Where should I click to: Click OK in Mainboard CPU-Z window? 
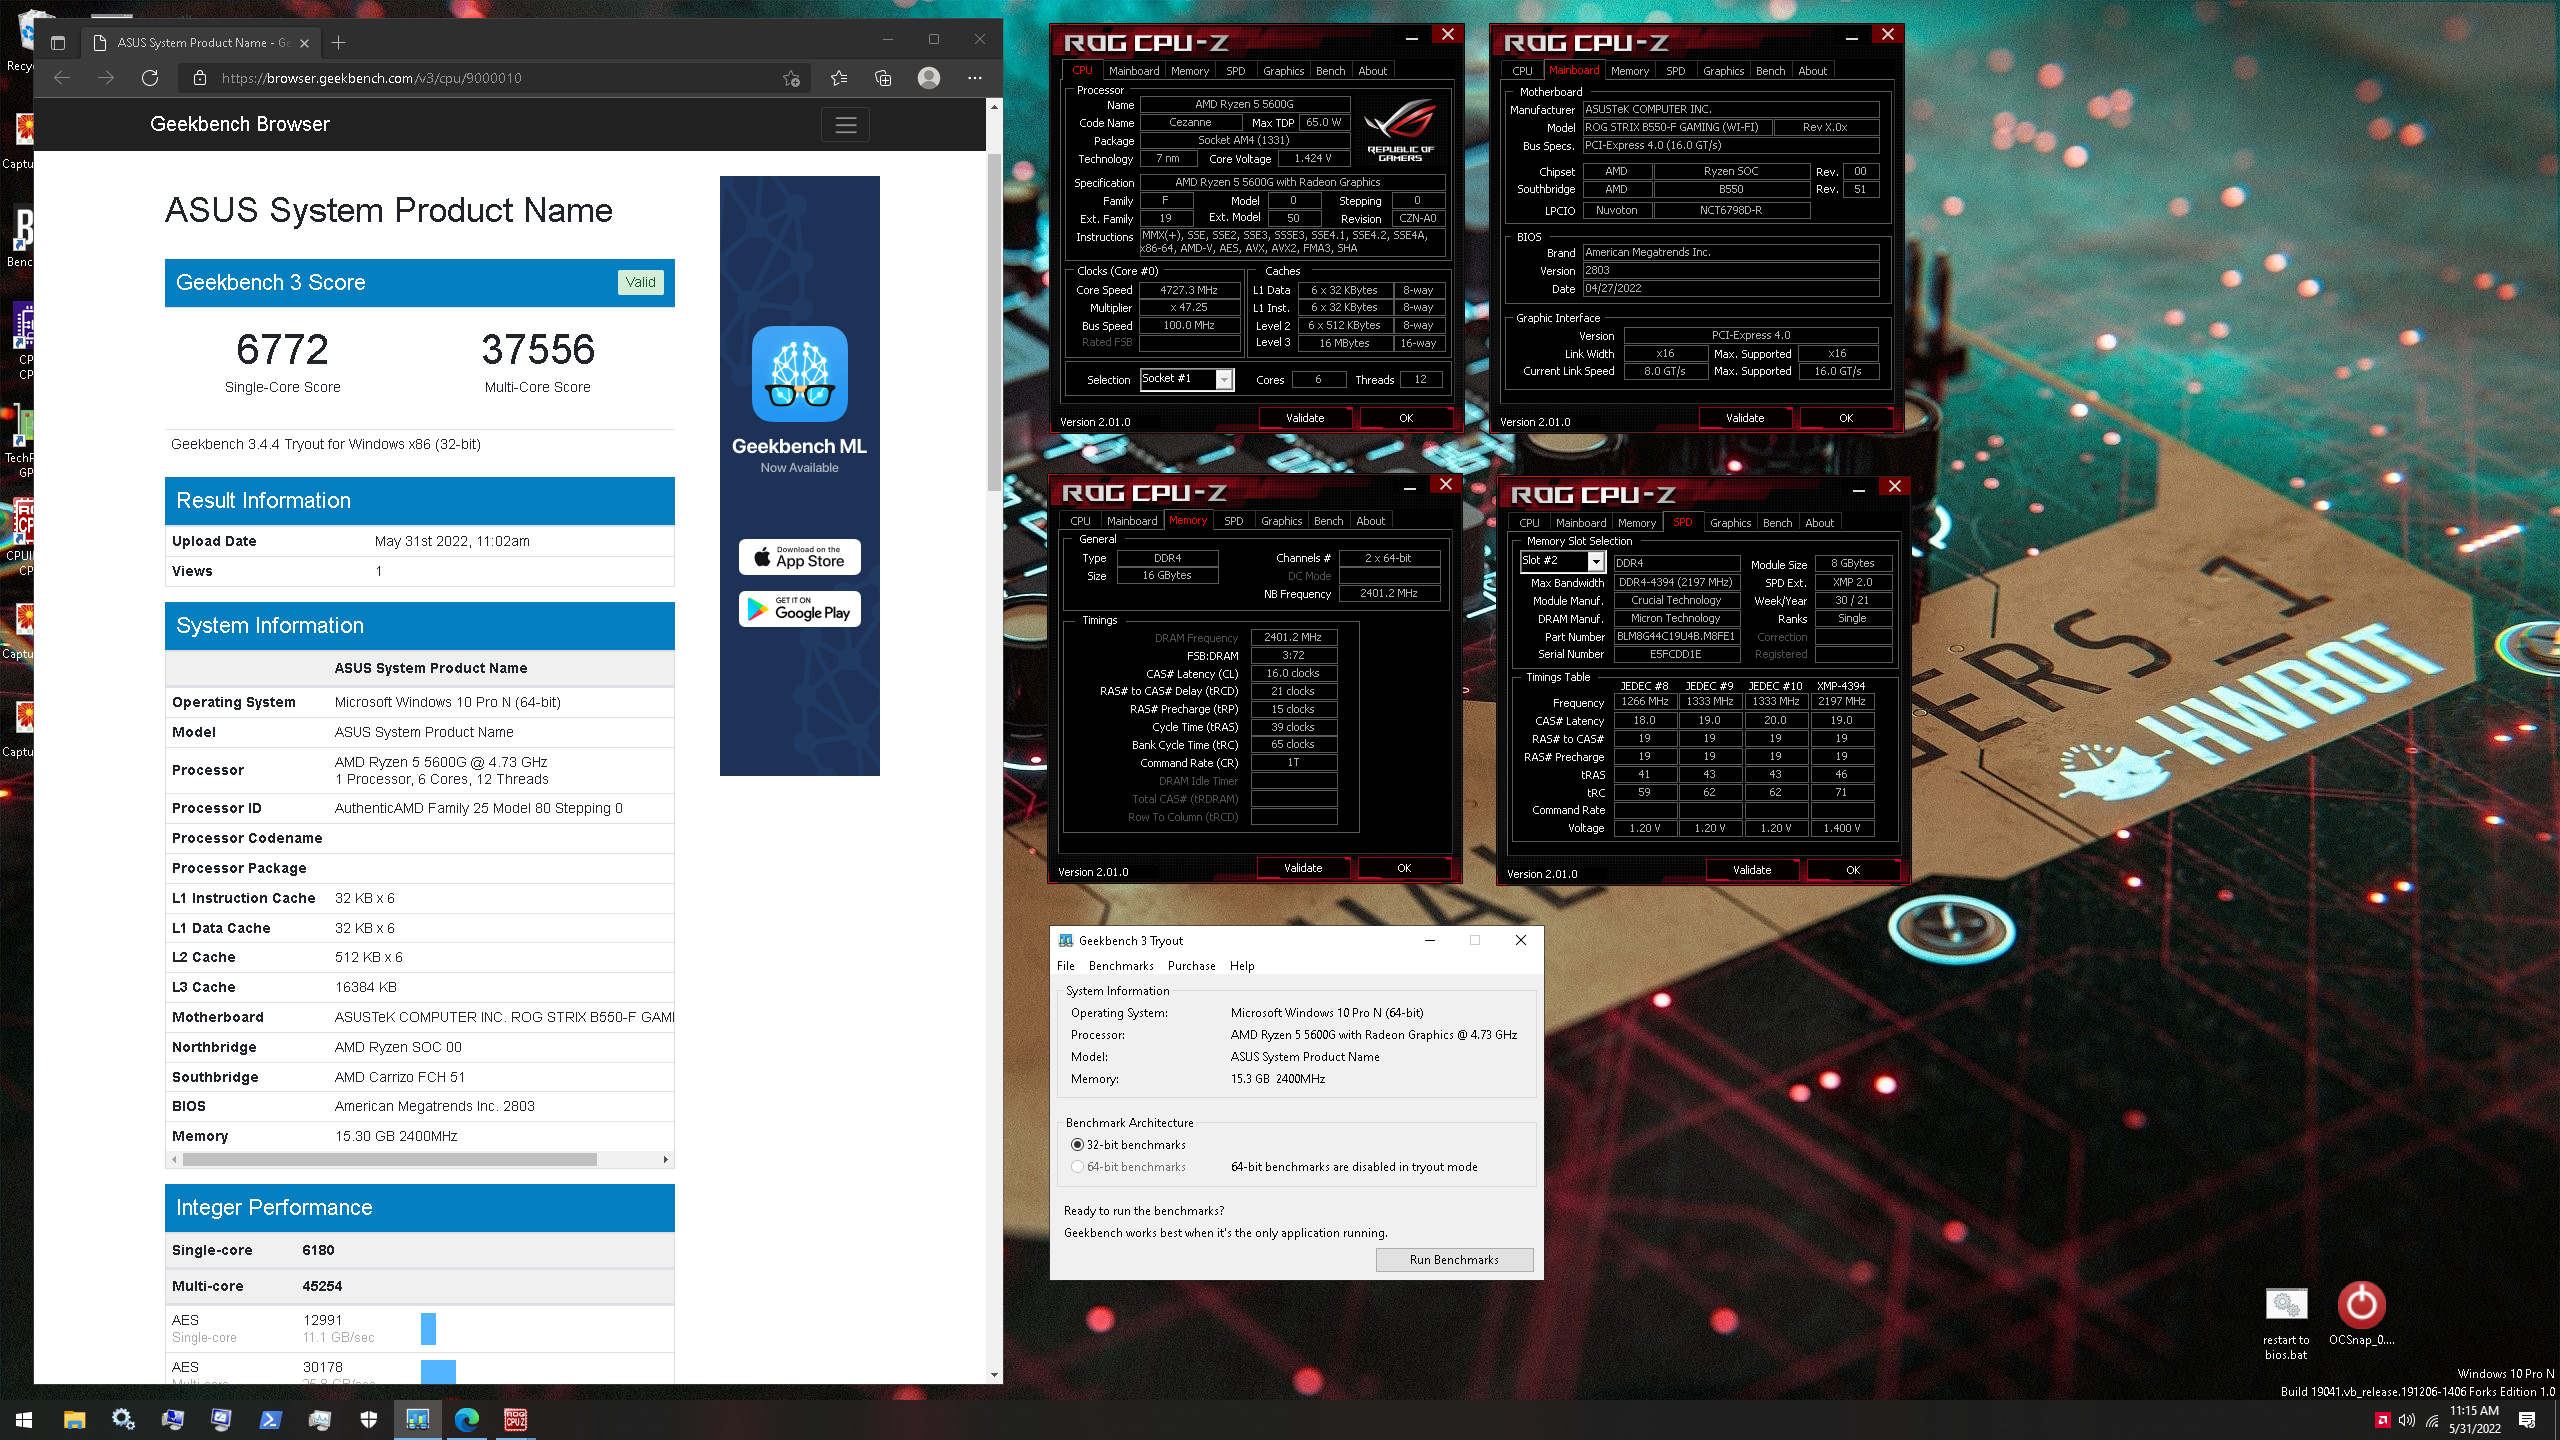[1846, 418]
